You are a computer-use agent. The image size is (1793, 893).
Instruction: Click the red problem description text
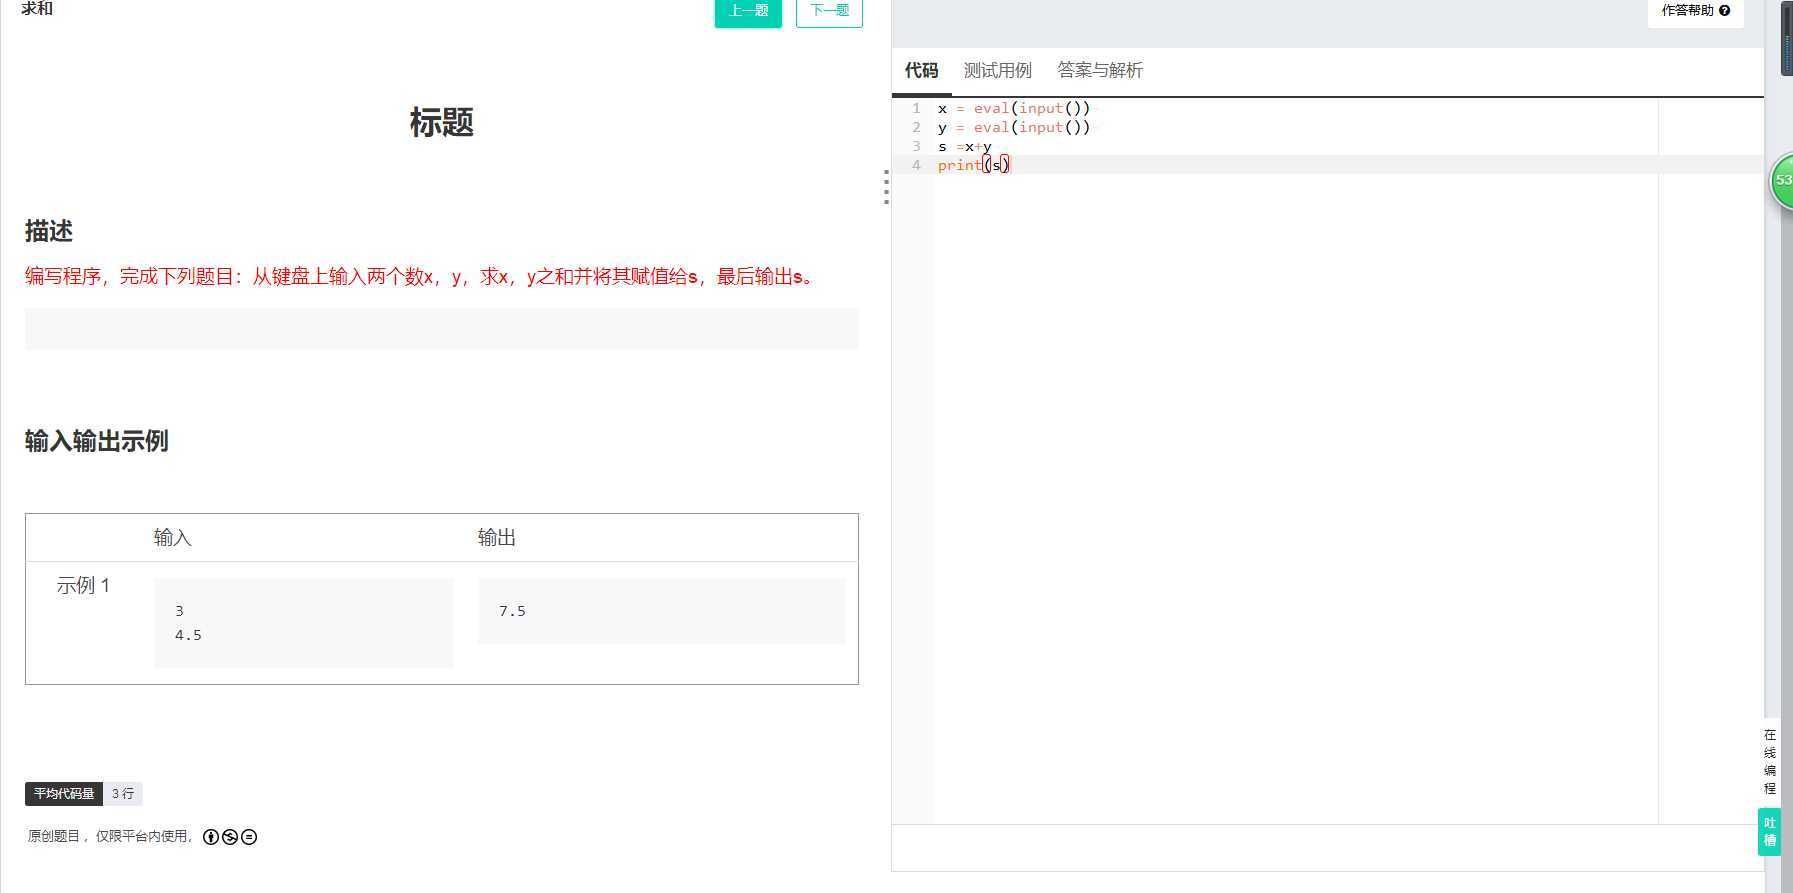click(x=422, y=277)
